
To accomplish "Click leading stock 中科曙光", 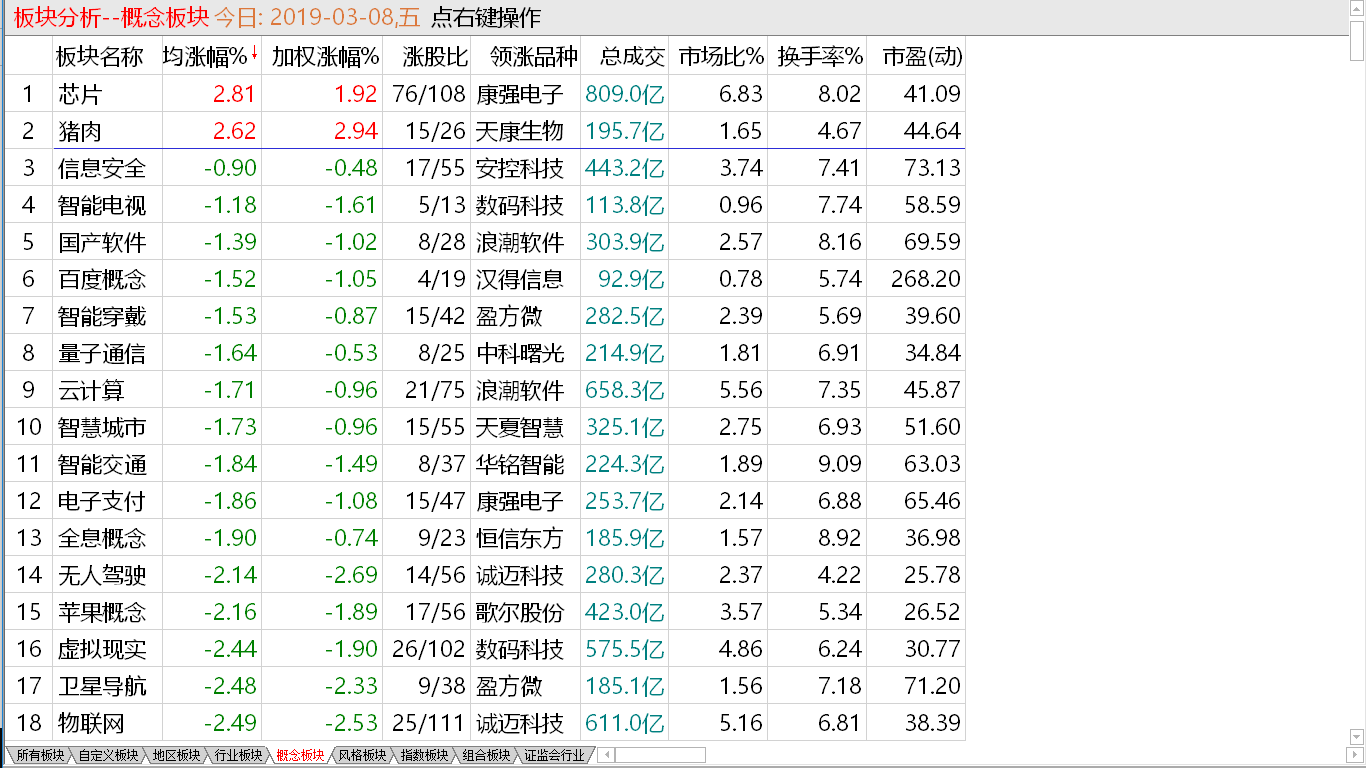I will pos(520,353).
